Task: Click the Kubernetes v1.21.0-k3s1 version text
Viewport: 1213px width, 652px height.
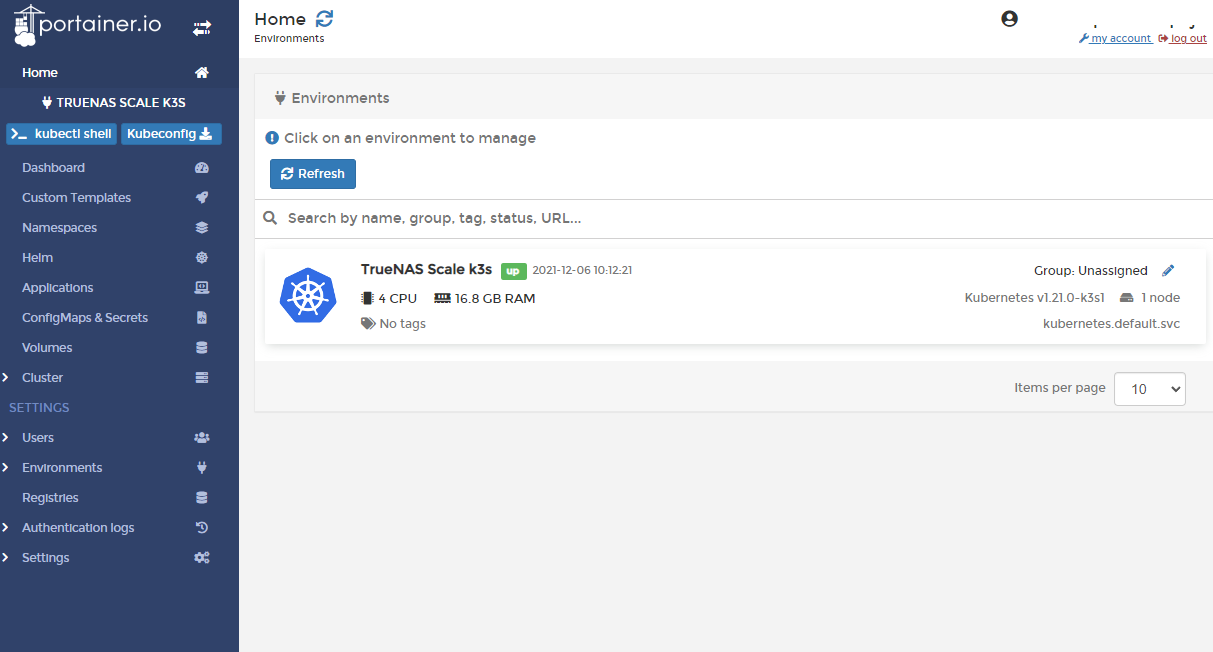Action: [1035, 298]
